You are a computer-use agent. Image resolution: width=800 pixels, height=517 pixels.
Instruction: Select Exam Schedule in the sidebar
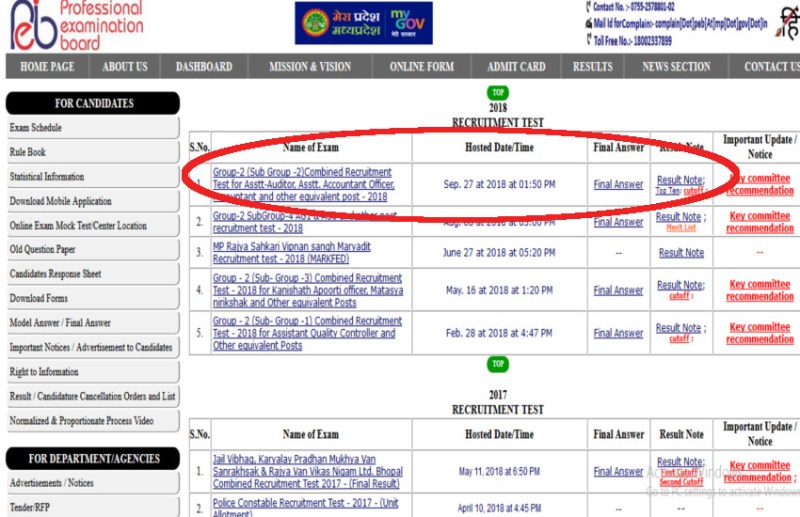point(36,128)
